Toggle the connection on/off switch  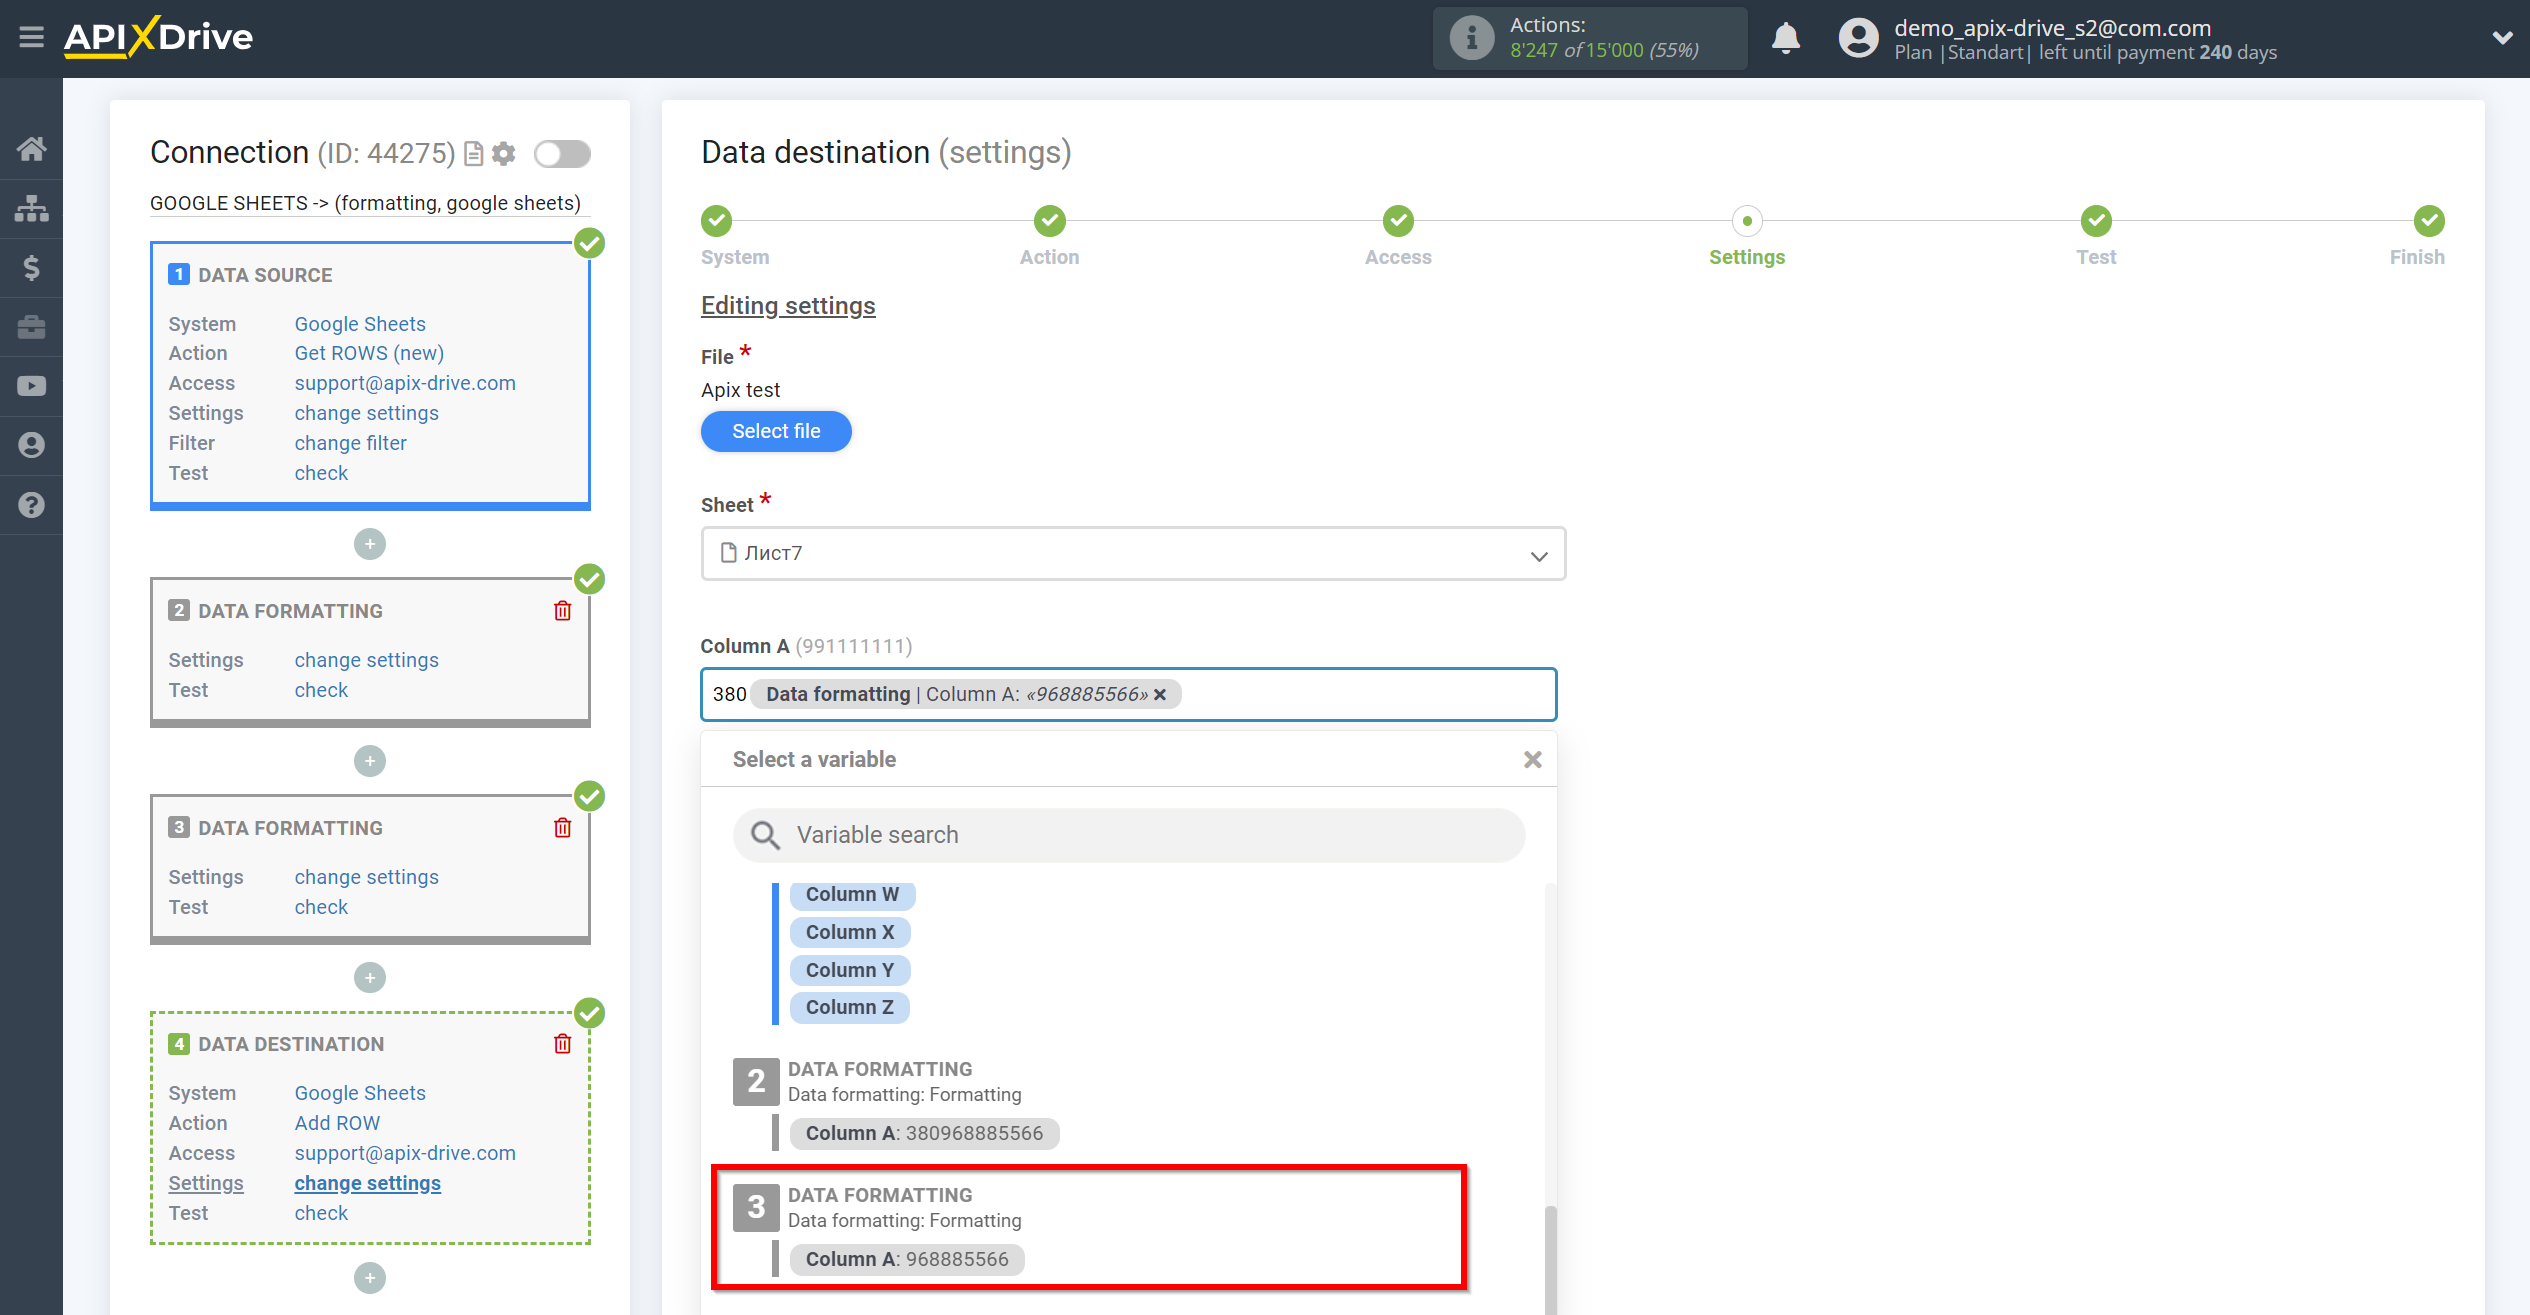(562, 154)
